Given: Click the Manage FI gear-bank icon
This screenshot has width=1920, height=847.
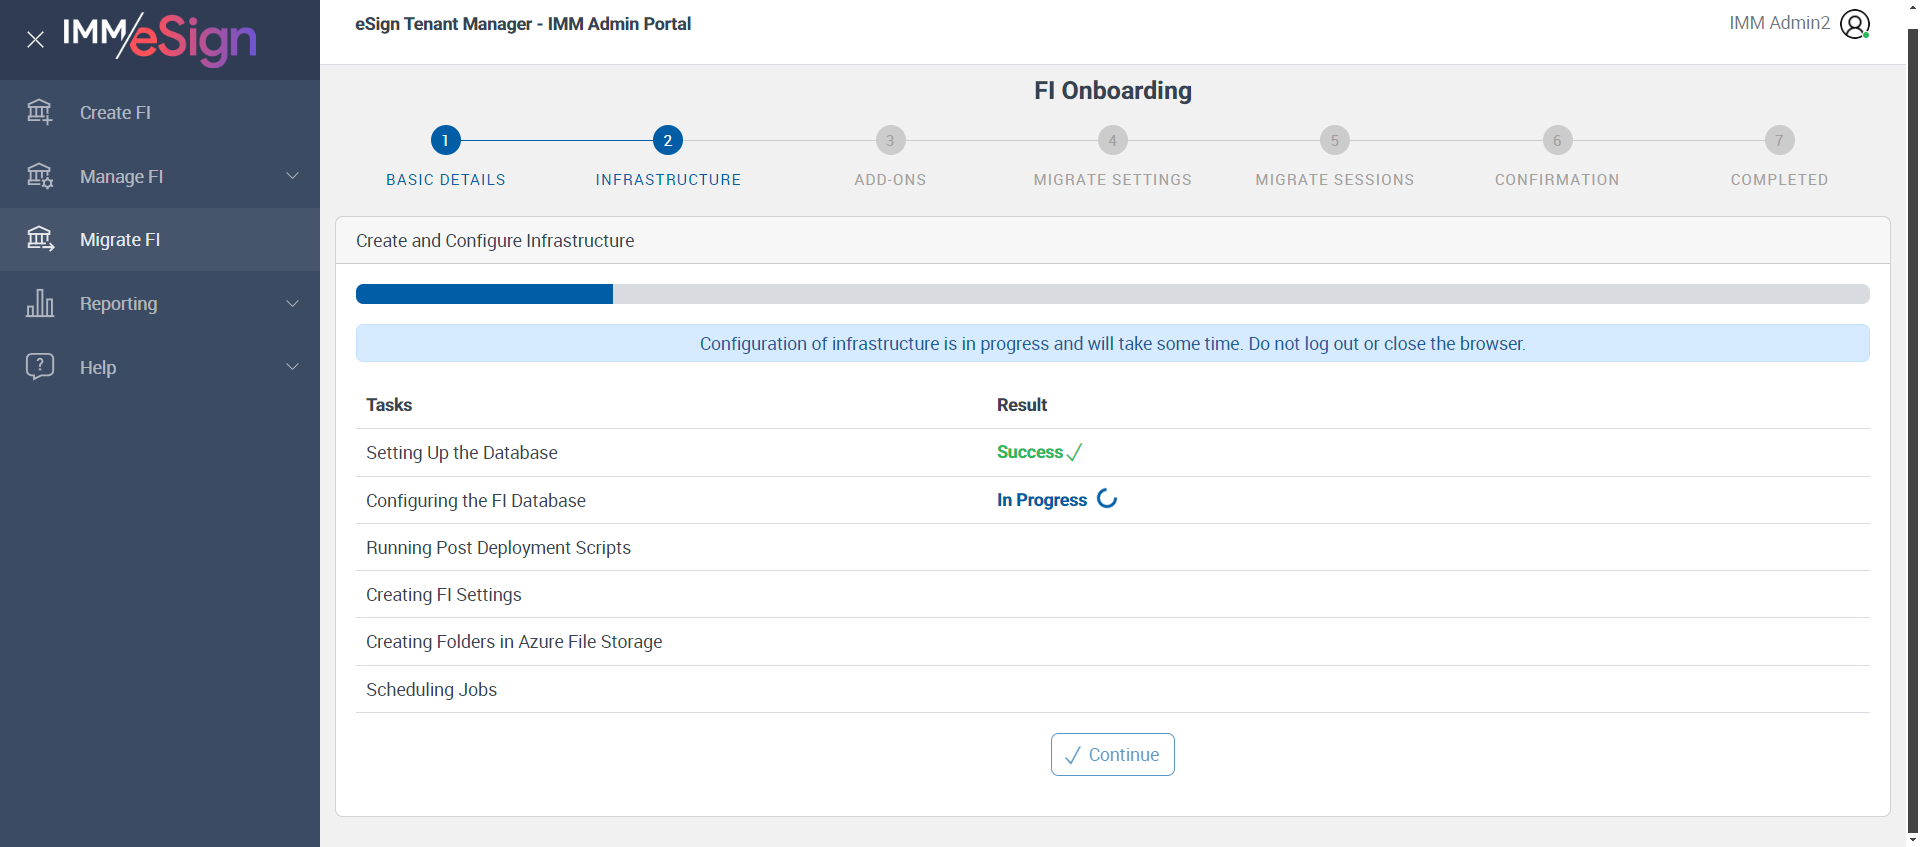Looking at the screenshot, I should click(x=40, y=176).
